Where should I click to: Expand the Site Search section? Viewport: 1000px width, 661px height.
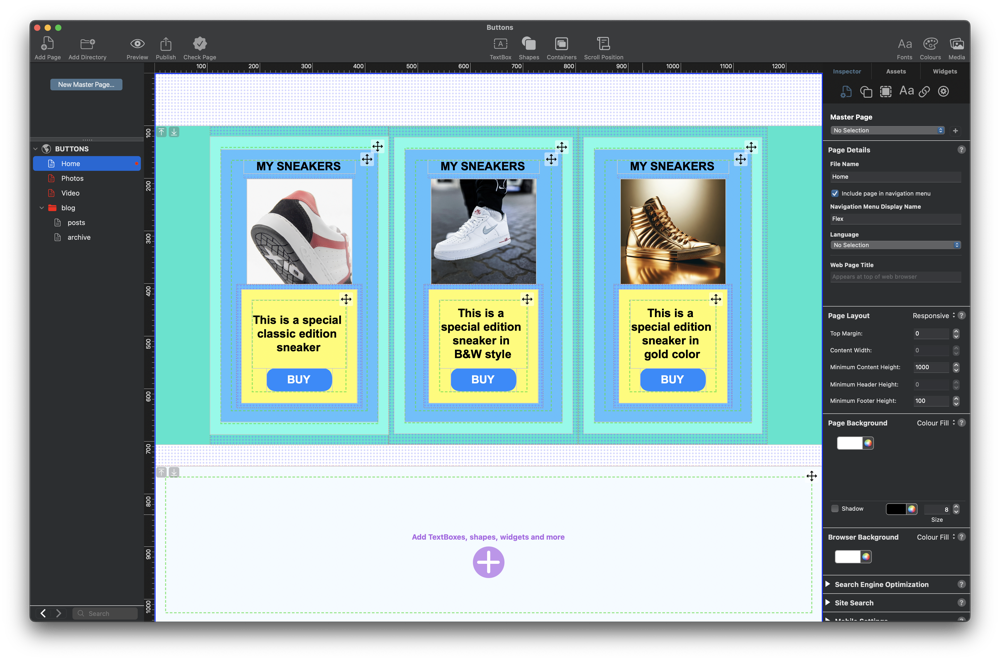click(828, 603)
